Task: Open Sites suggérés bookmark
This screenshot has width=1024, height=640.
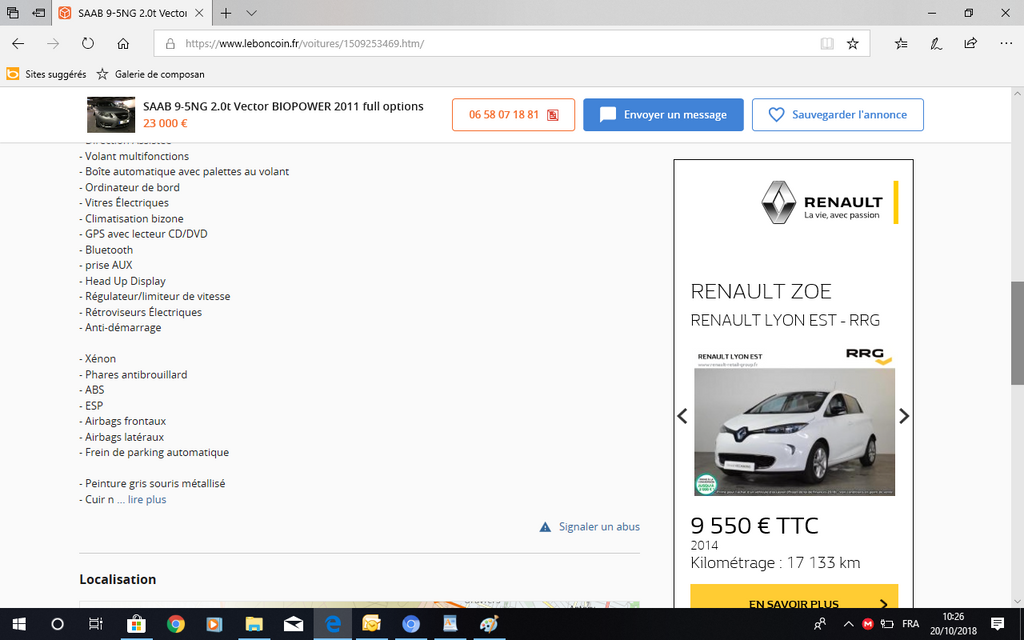Action: pos(46,74)
